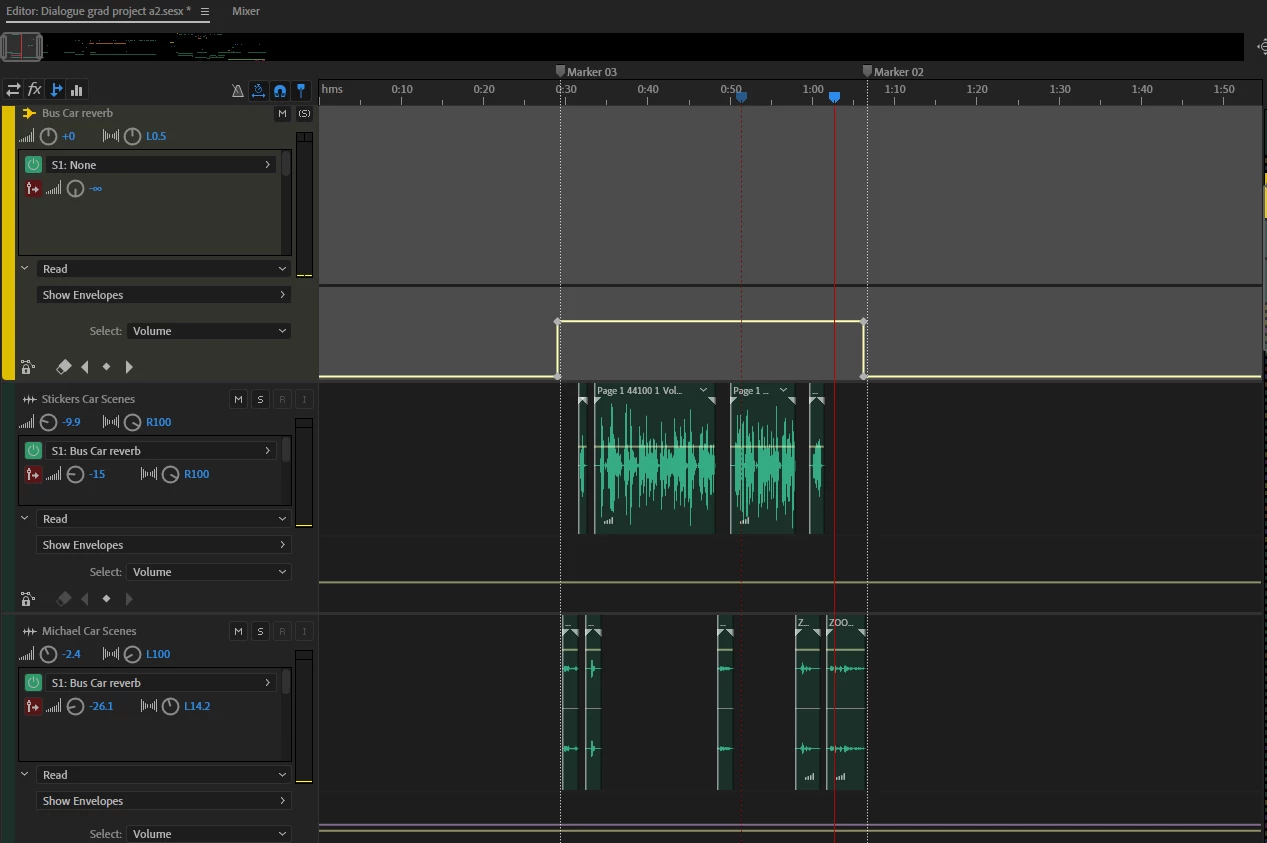Clear keyframes eraser on Bus Car reverb
This screenshot has height=843, width=1267.
click(x=64, y=367)
